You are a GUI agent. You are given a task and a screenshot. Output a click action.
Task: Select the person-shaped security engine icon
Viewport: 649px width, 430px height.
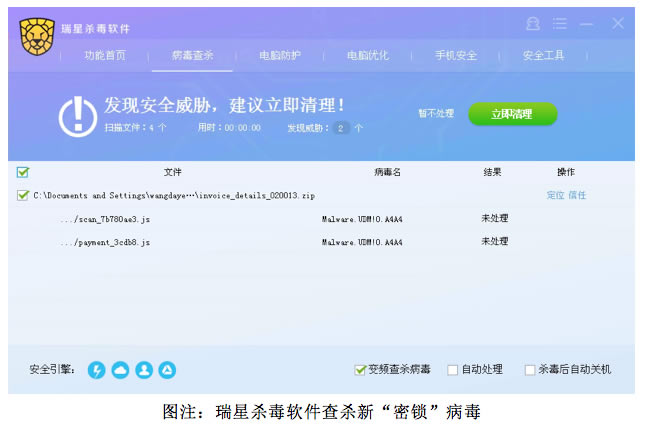click(144, 370)
